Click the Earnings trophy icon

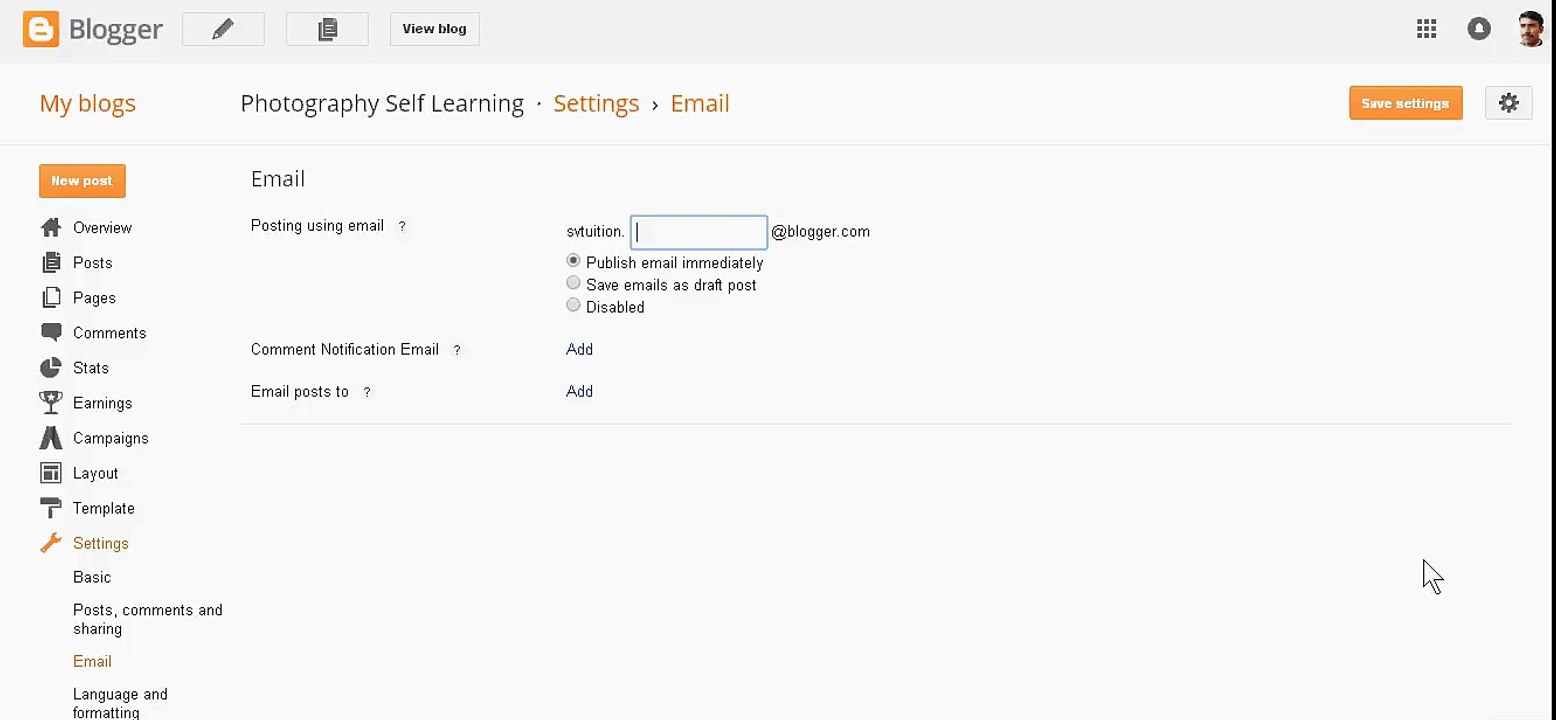(51, 403)
